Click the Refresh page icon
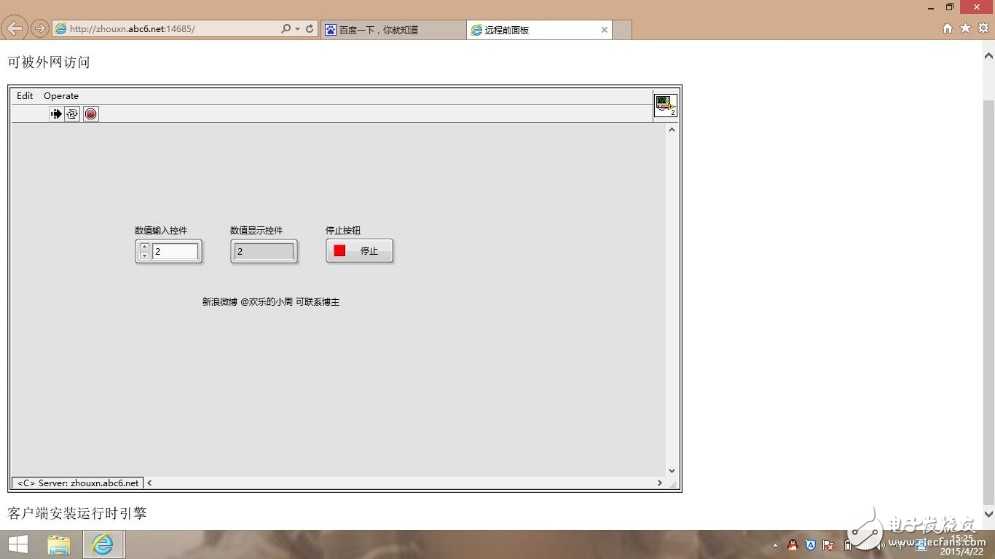 309,29
